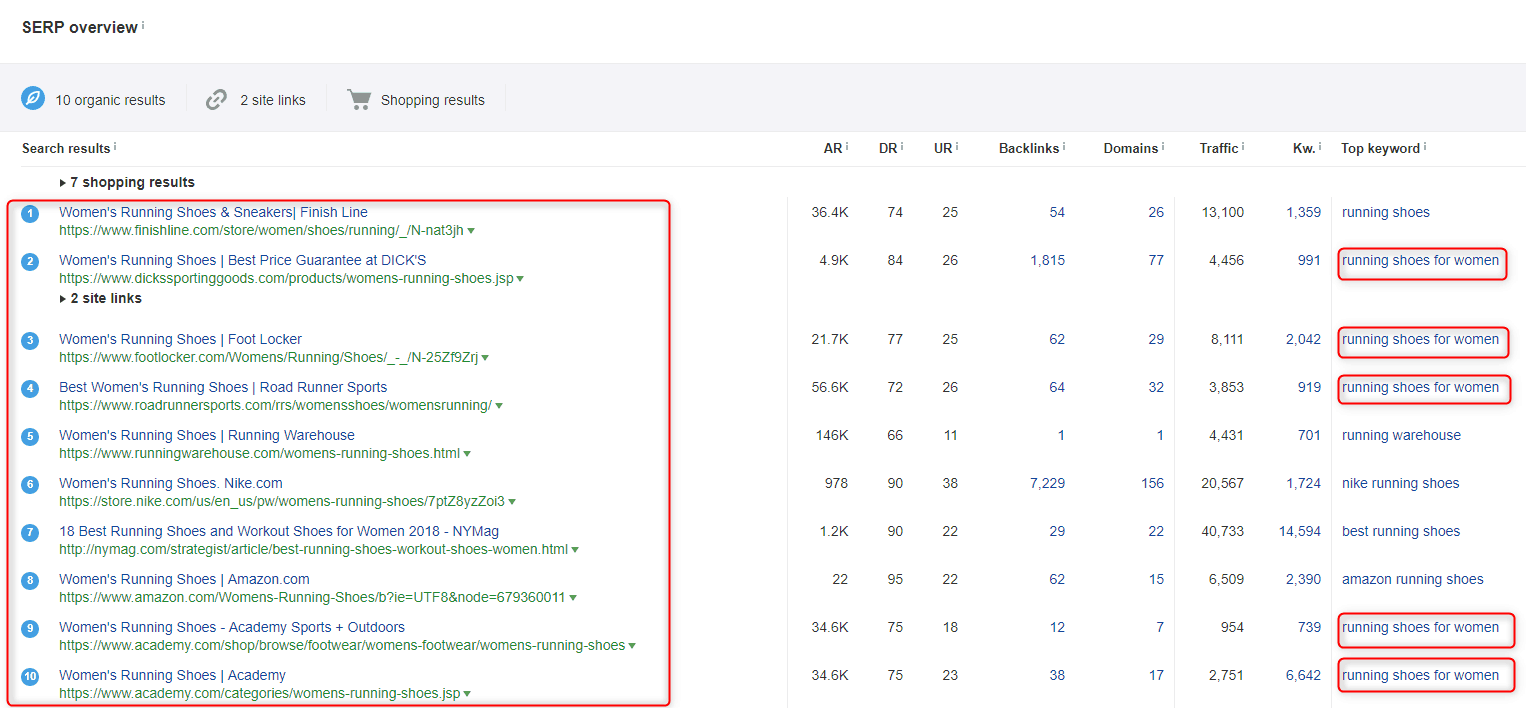Image resolution: width=1526 pixels, height=708 pixels.
Task: Click position badge 1 for Finish Line
Action: [30, 213]
